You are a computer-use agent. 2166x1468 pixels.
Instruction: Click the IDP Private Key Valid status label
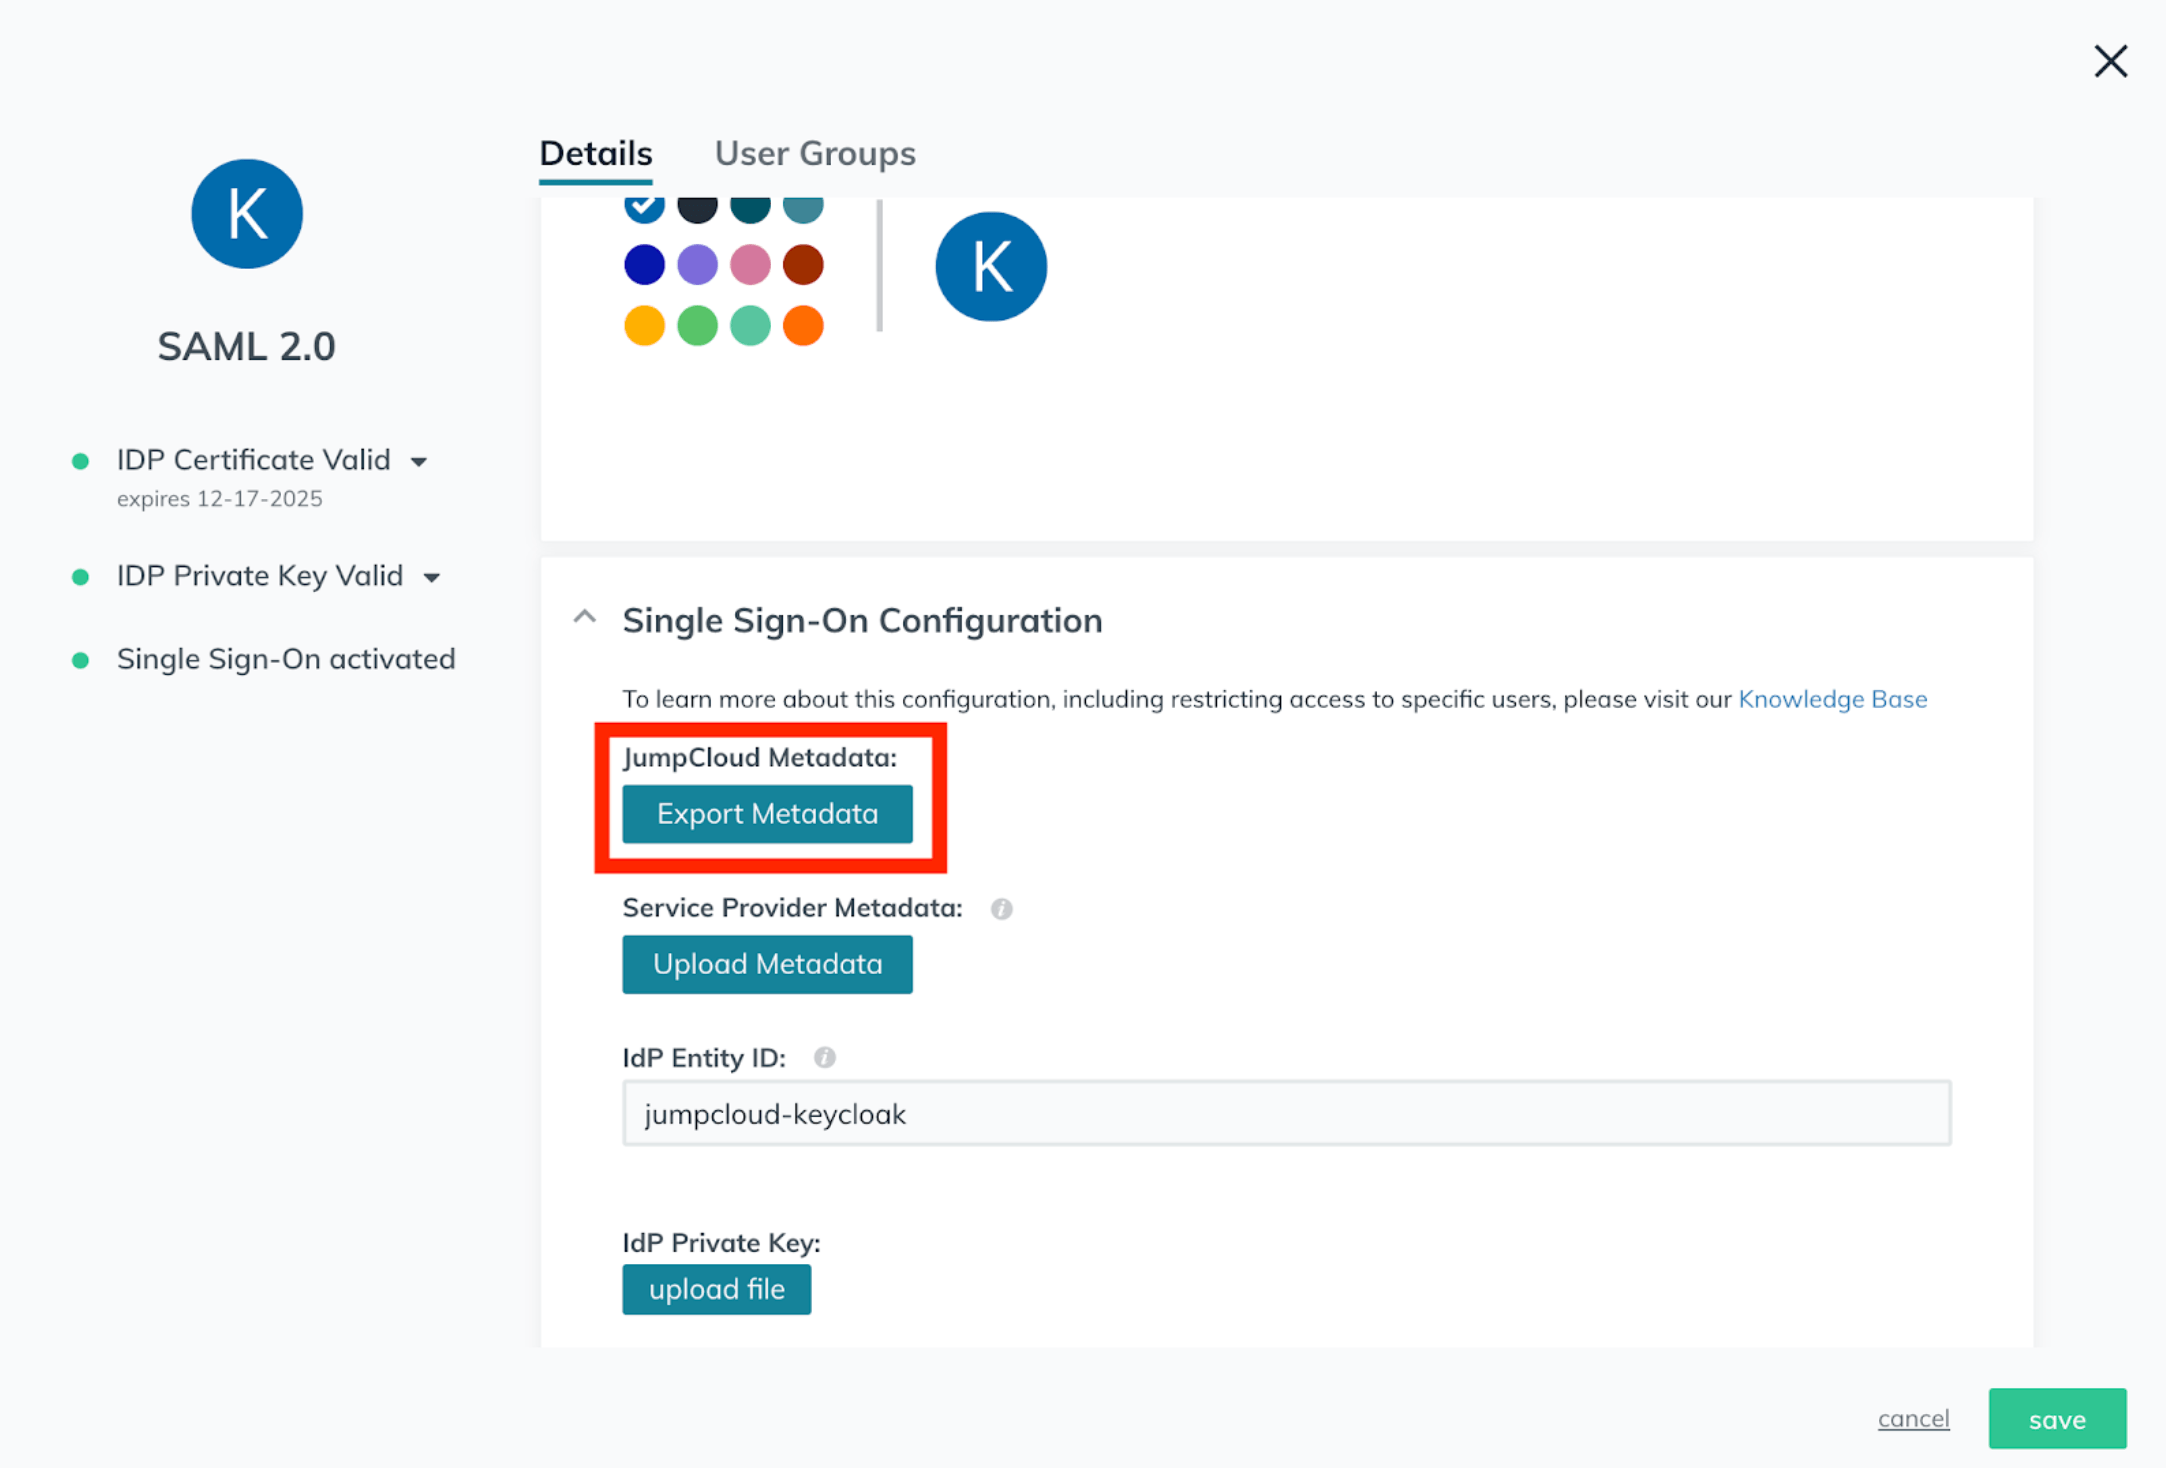pos(260,576)
